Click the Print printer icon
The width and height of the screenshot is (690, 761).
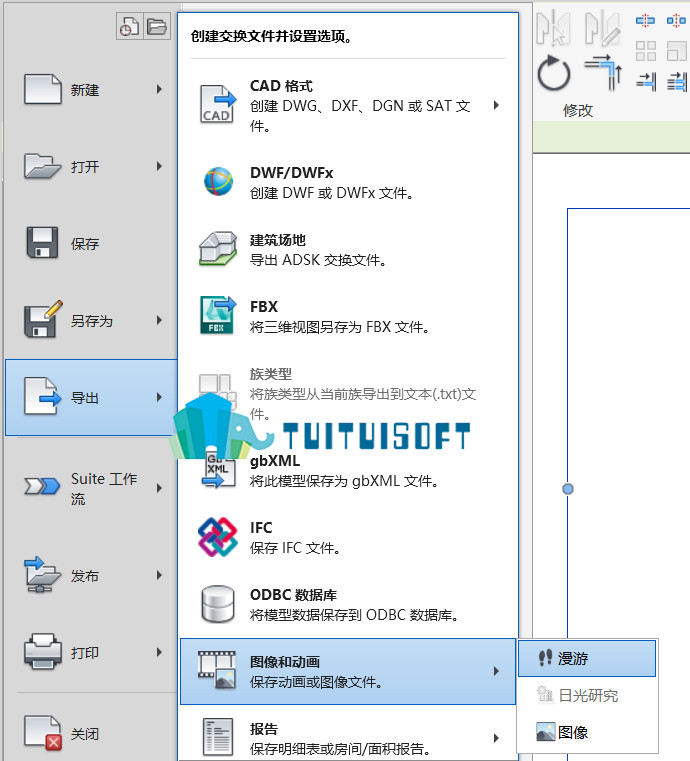[43, 652]
